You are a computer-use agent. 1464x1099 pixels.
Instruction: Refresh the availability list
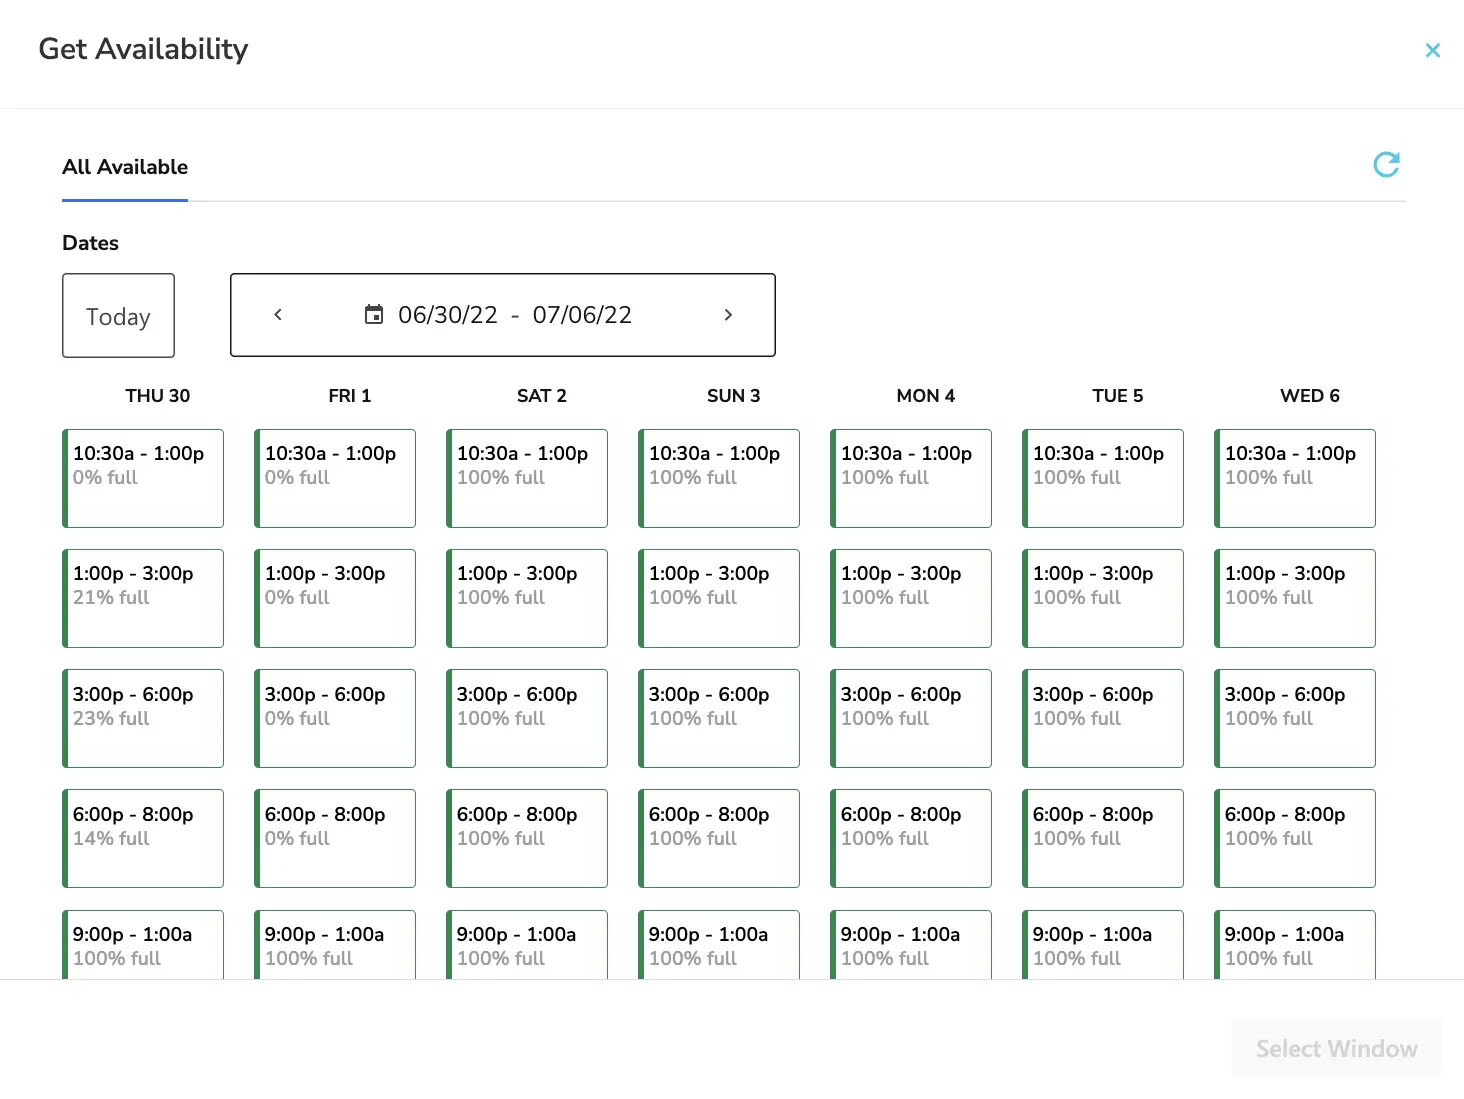[x=1386, y=164]
